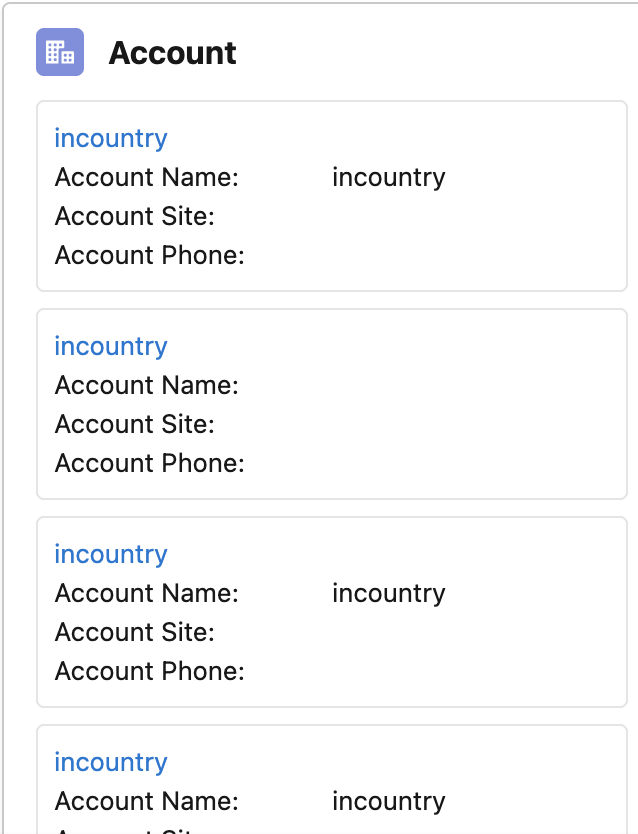Click the incountry value in third card
The width and height of the screenshot is (638, 834).
click(389, 593)
